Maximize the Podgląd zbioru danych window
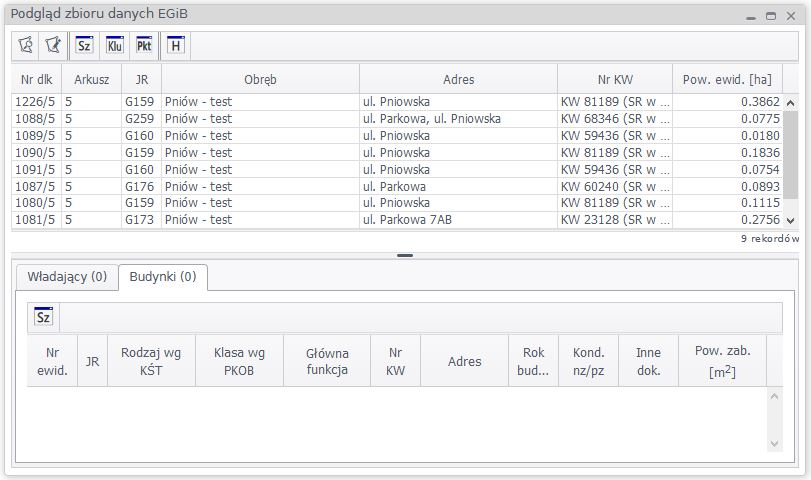This screenshot has width=811, height=480. pos(771,16)
